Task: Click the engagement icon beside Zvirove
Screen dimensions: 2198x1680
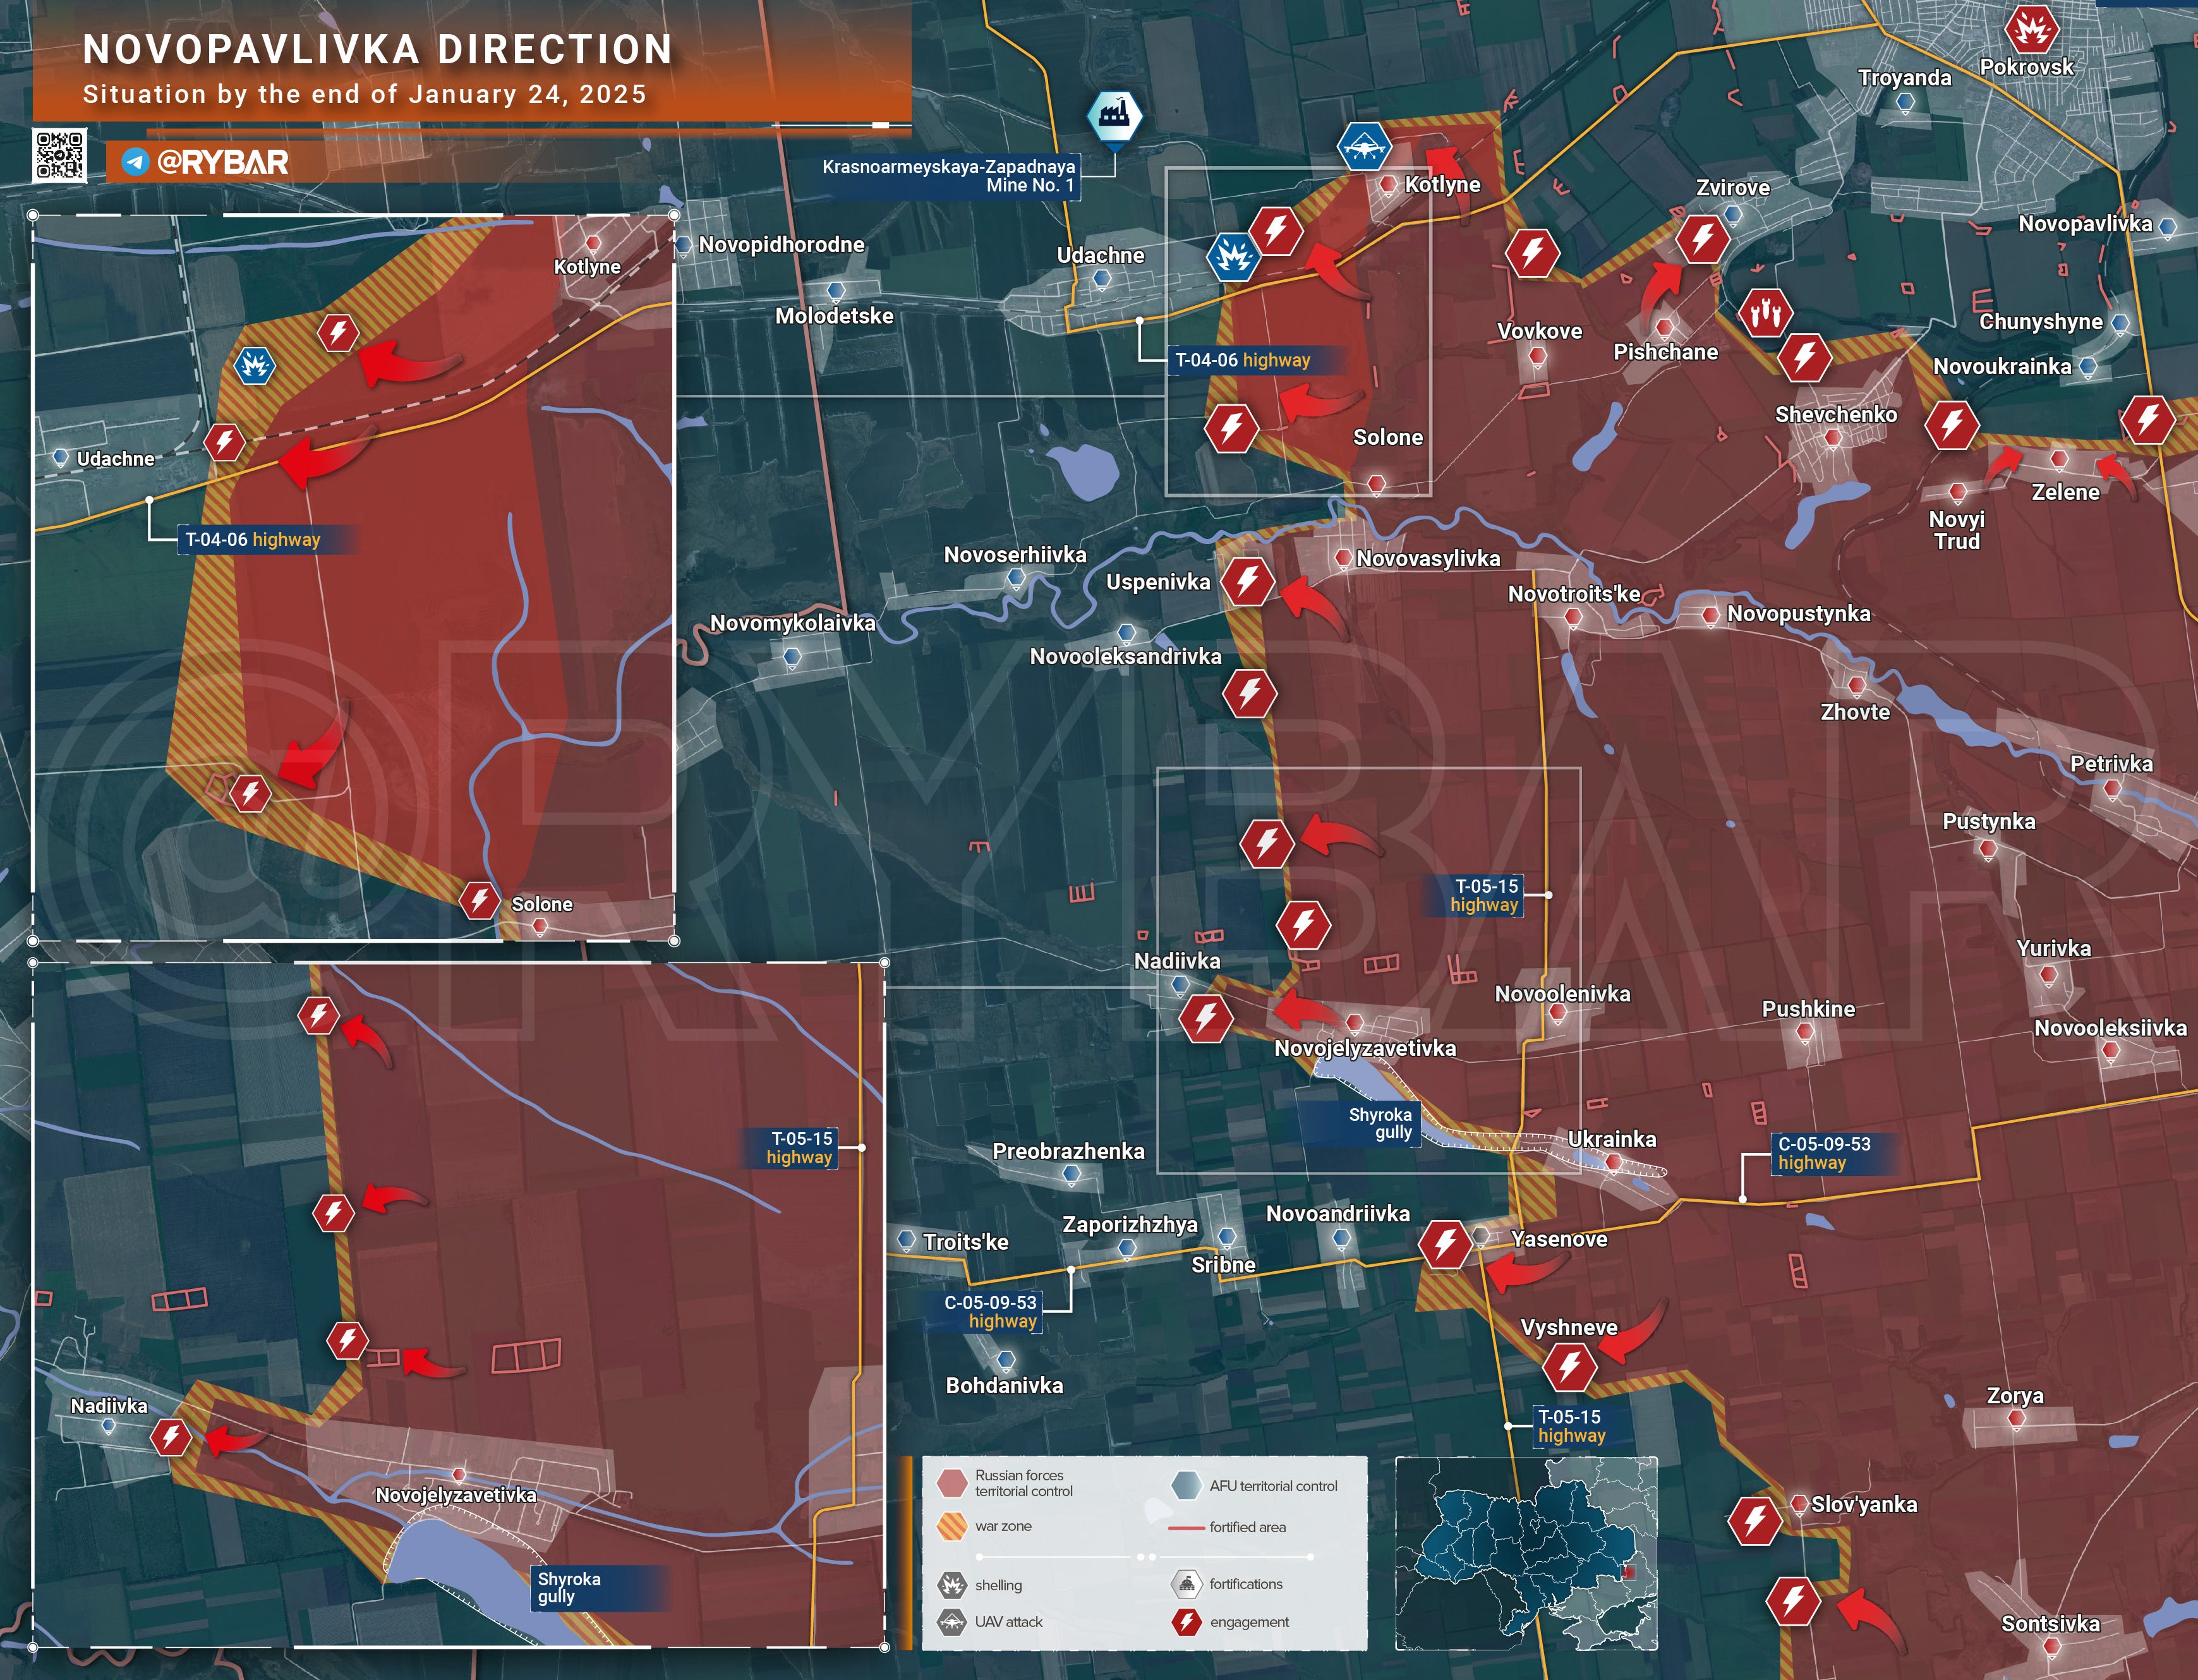Action: pyautogui.click(x=1702, y=238)
